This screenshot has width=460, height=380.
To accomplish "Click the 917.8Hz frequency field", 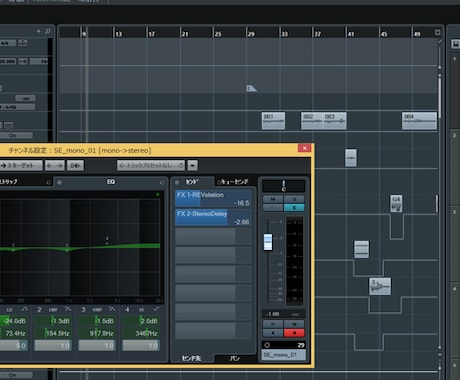I will click(97, 333).
